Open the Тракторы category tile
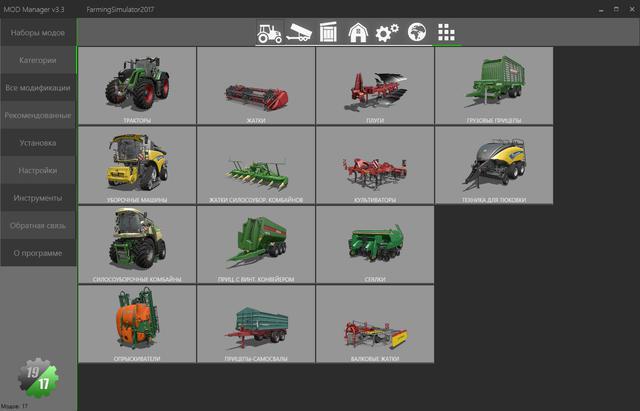 point(137,85)
